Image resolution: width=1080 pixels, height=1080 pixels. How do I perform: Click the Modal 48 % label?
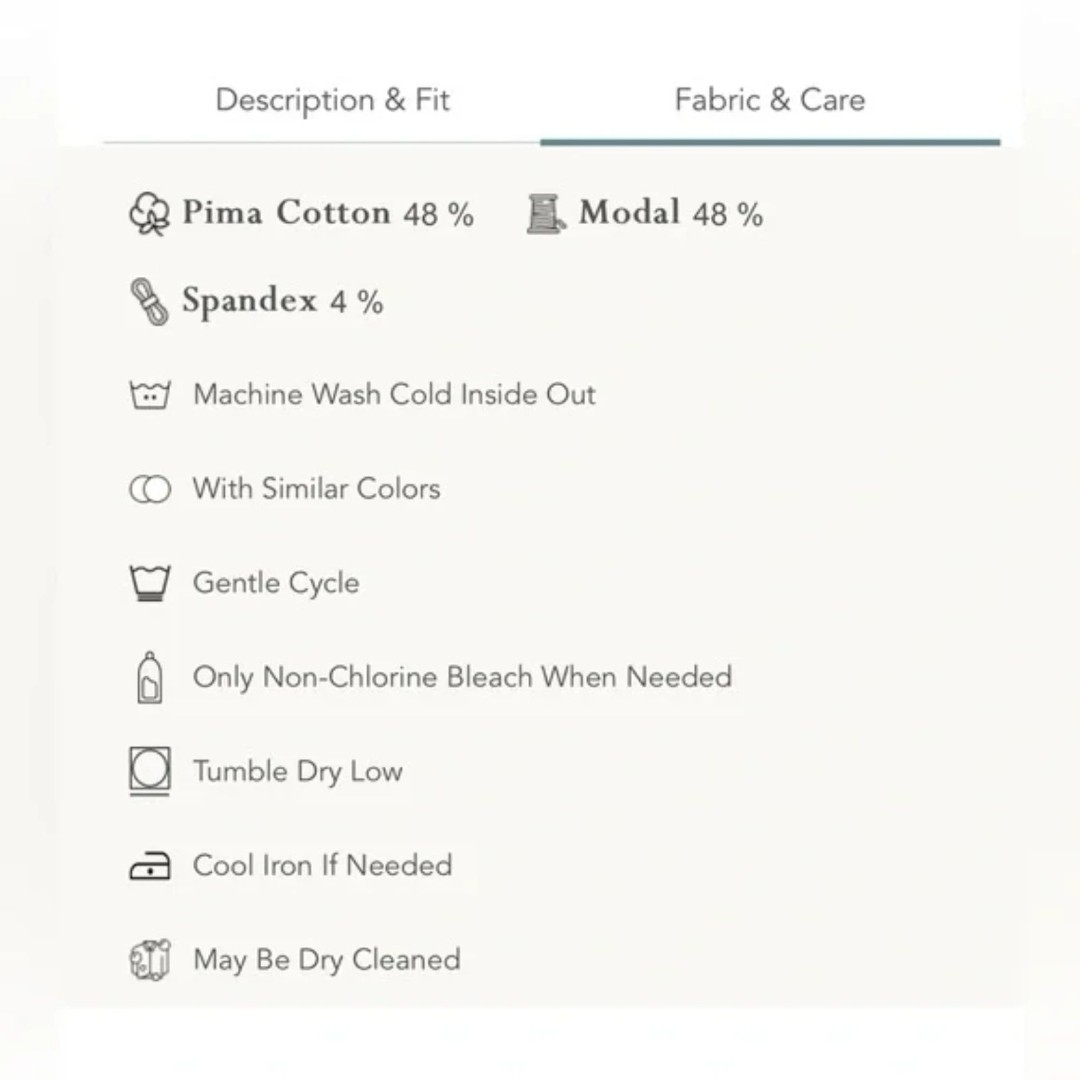pos(671,213)
